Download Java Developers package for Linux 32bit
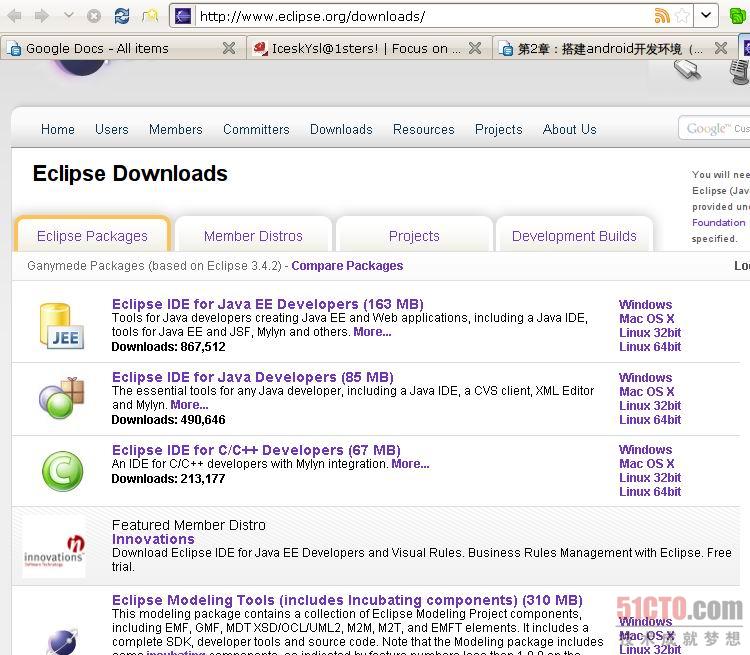The image size is (750, 655). 650,405
